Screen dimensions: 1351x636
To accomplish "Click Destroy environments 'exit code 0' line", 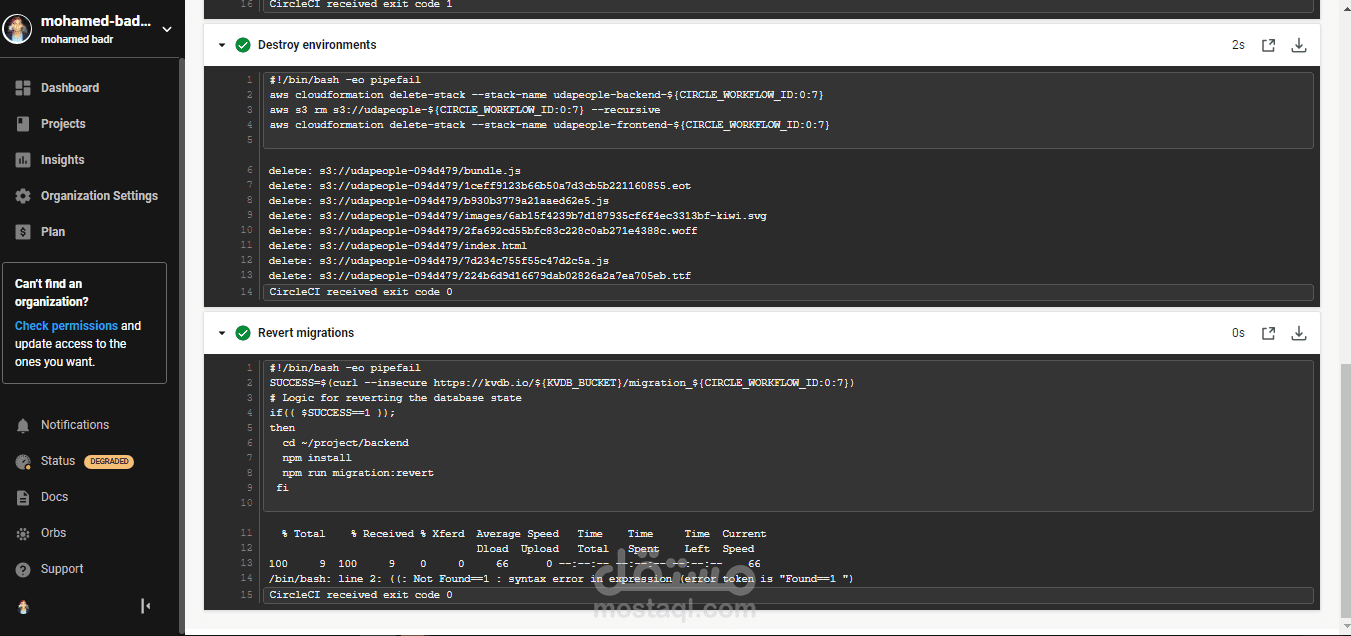I will point(361,292).
